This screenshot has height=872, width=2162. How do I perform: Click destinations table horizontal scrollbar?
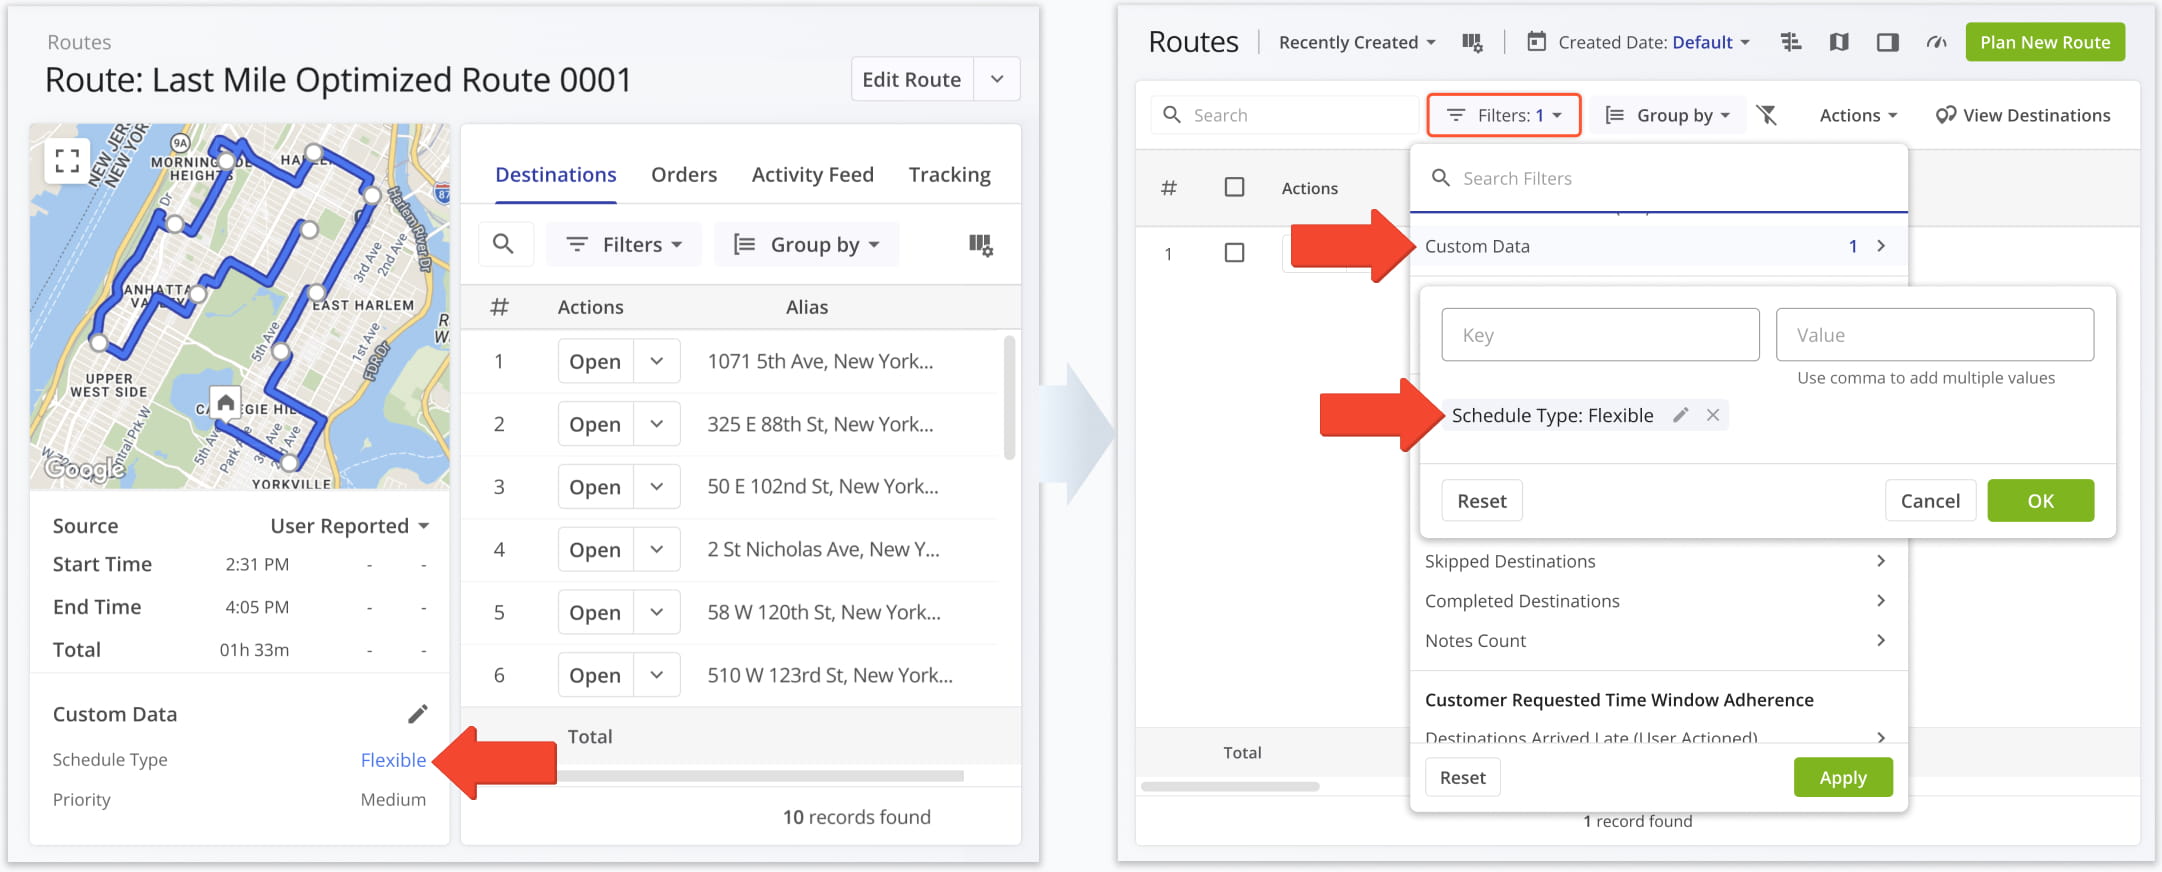[x=760, y=776]
